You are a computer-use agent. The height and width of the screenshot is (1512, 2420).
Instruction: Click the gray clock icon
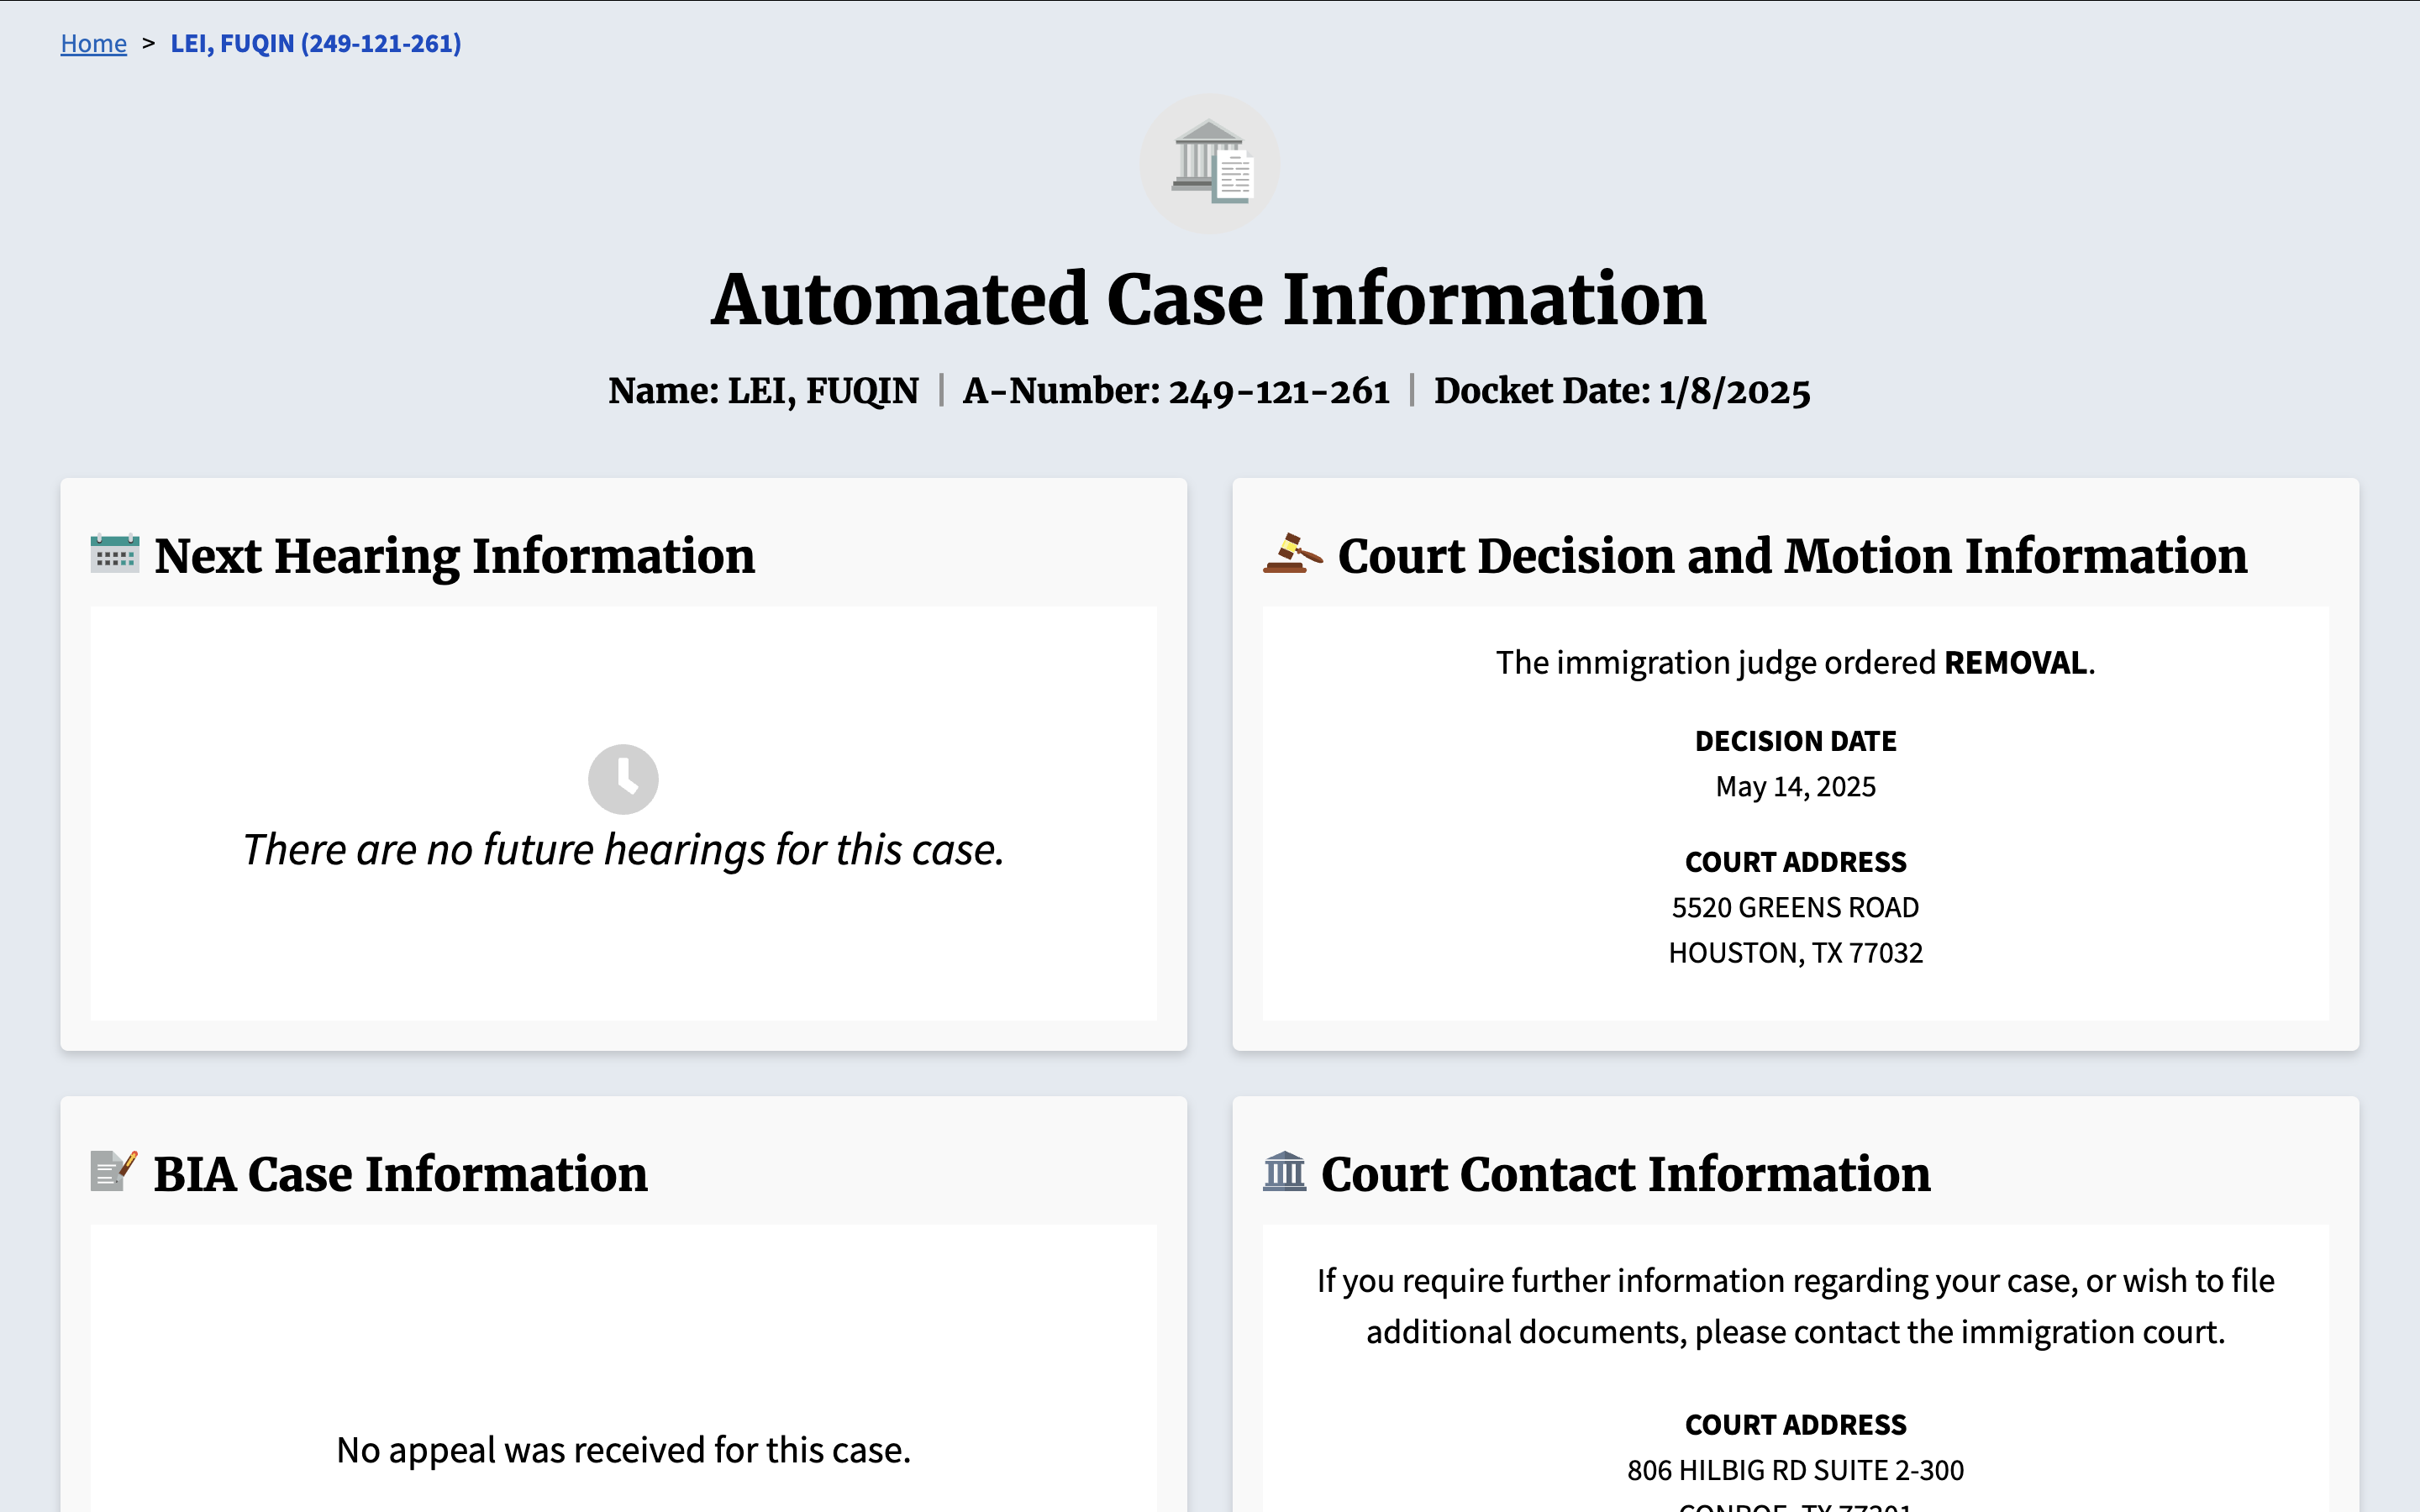point(623,778)
